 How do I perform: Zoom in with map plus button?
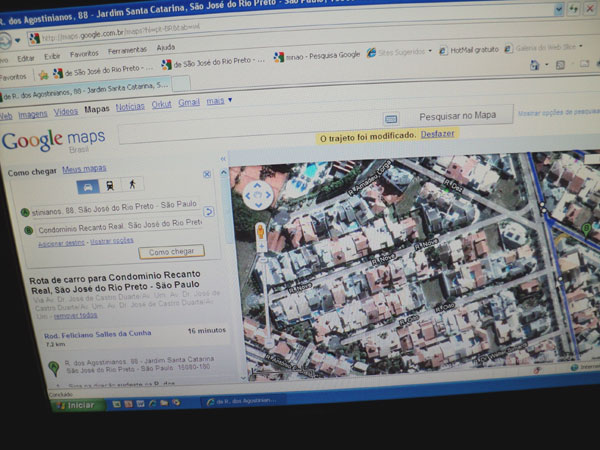[x=262, y=246]
